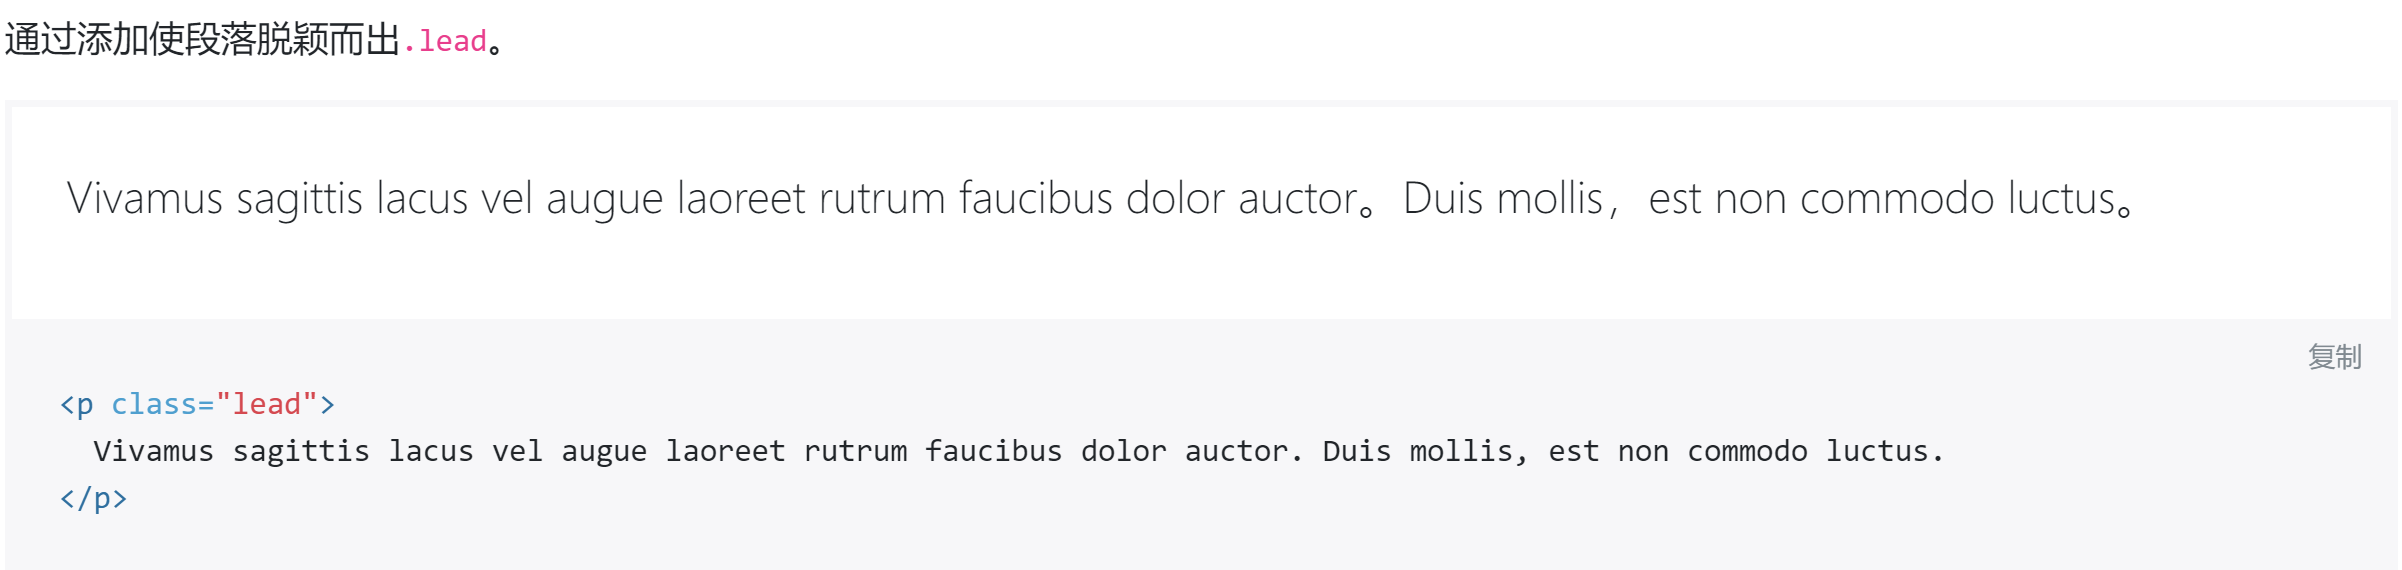The width and height of the screenshot is (2402, 570).
Task: Click "sagittis lacus" in the preview paragraph
Action: [x=352, y=198]
